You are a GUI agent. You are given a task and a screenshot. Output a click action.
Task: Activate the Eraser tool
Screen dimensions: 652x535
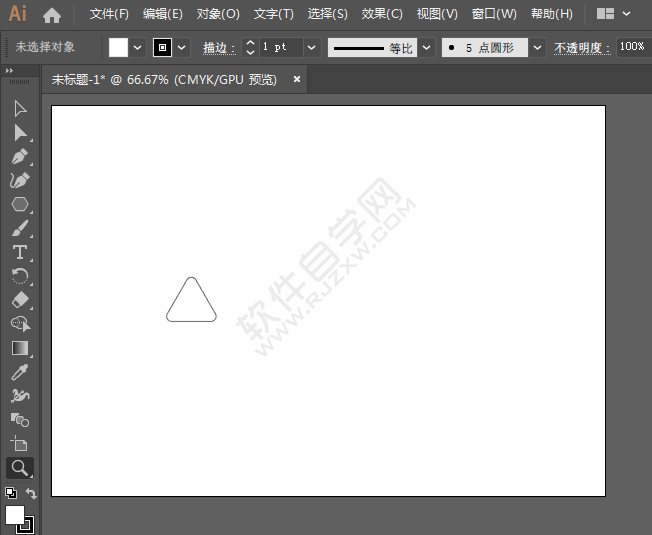click(20, 300)
